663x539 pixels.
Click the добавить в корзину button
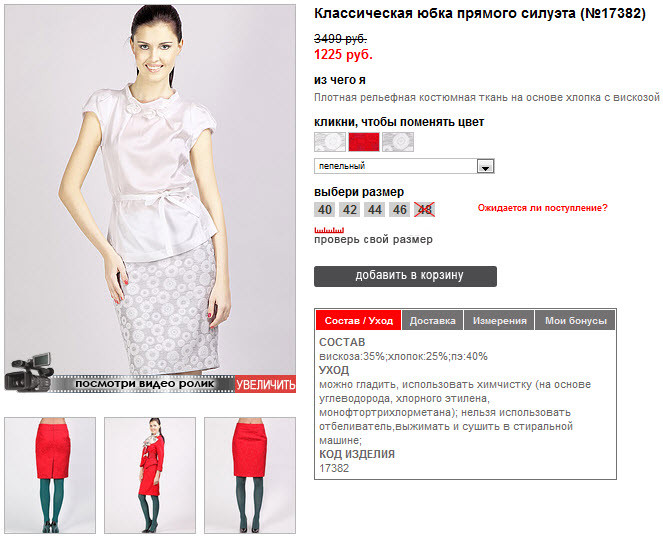(405, 276)
